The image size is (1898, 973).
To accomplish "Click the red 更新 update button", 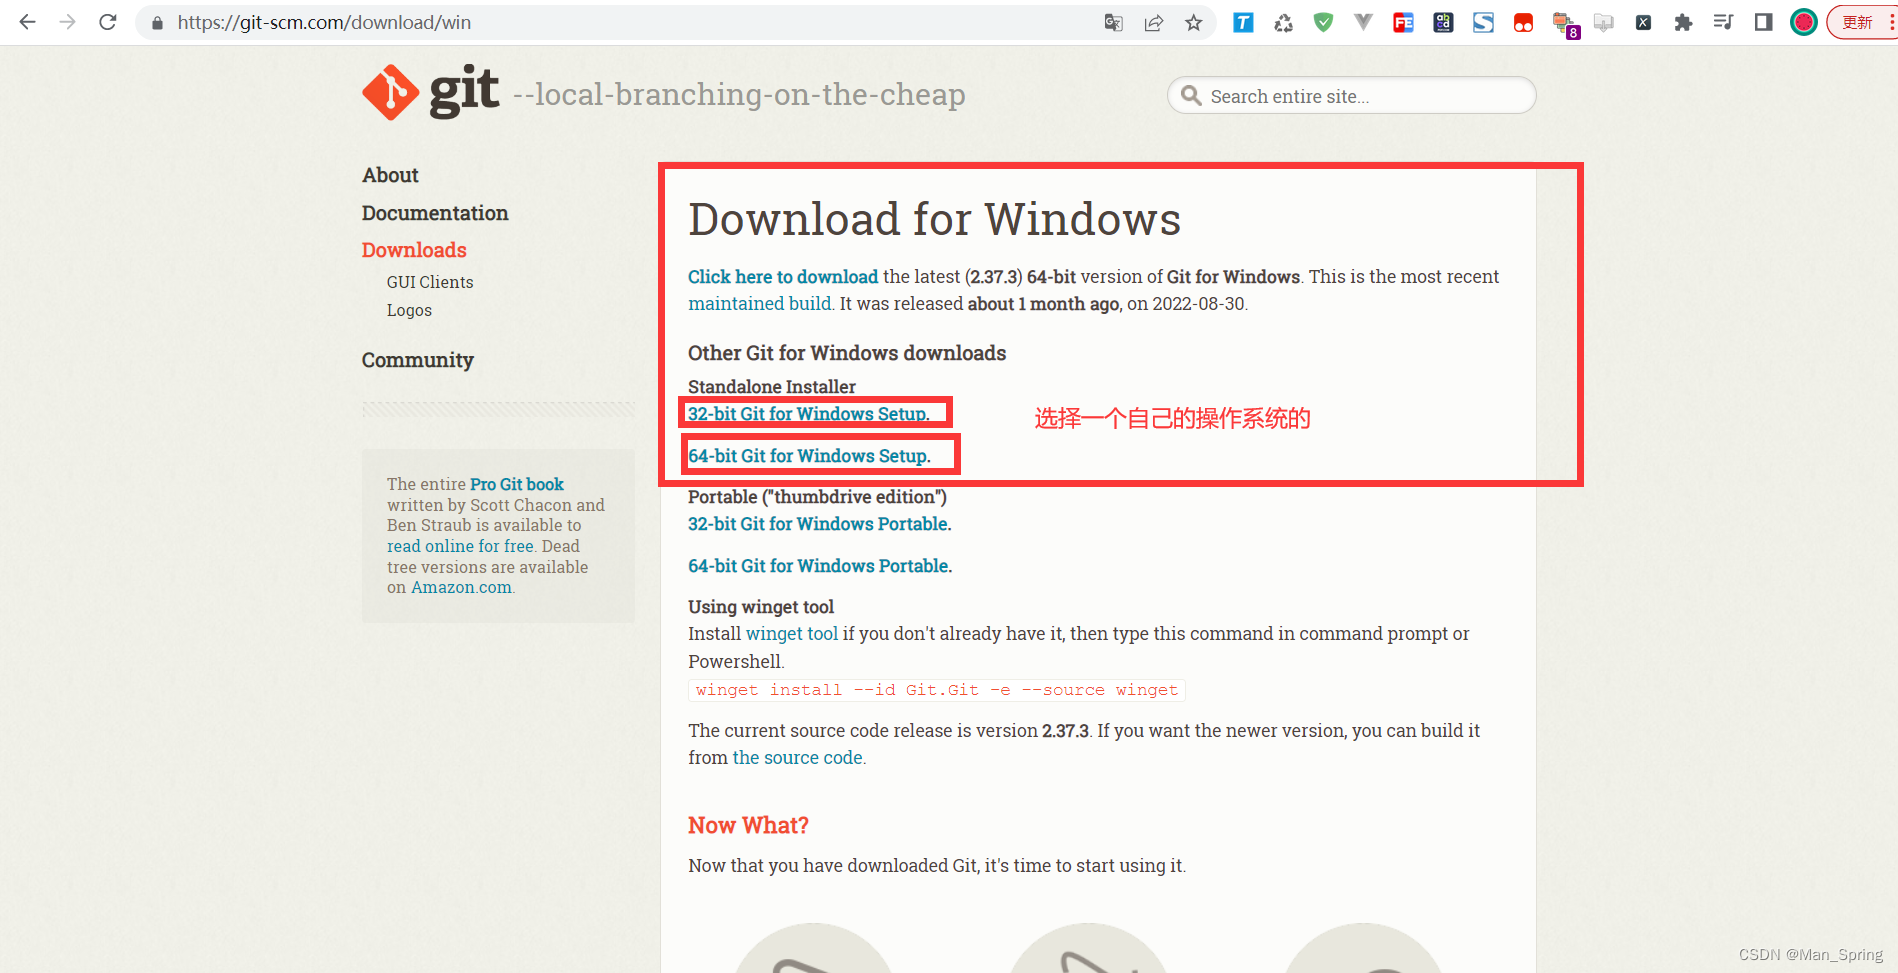I will click(x=1859, y=22).
